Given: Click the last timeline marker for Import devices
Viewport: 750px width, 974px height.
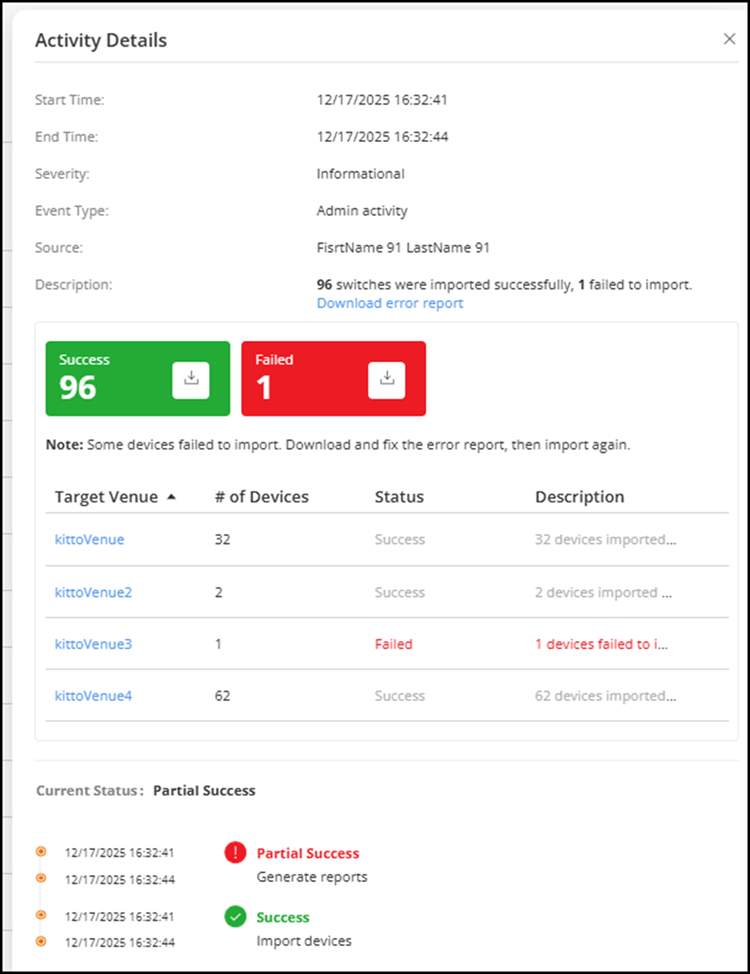Looking at the screenshot, I should (41, 941).
